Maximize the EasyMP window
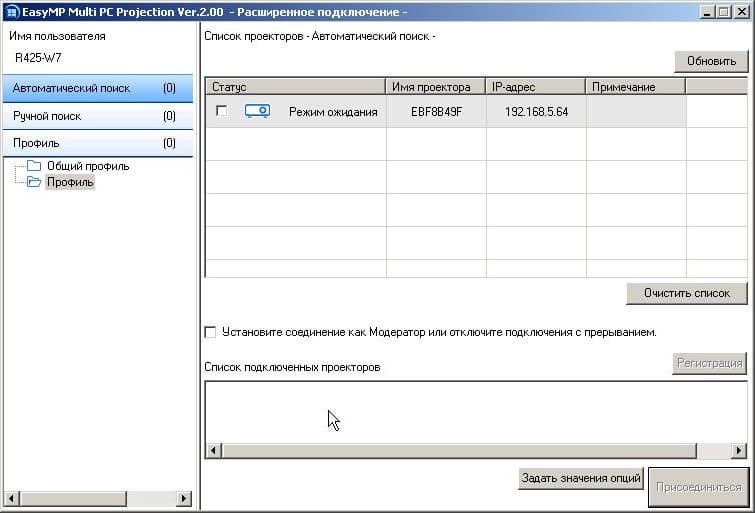The image size is (755, 513). [724, 12]
